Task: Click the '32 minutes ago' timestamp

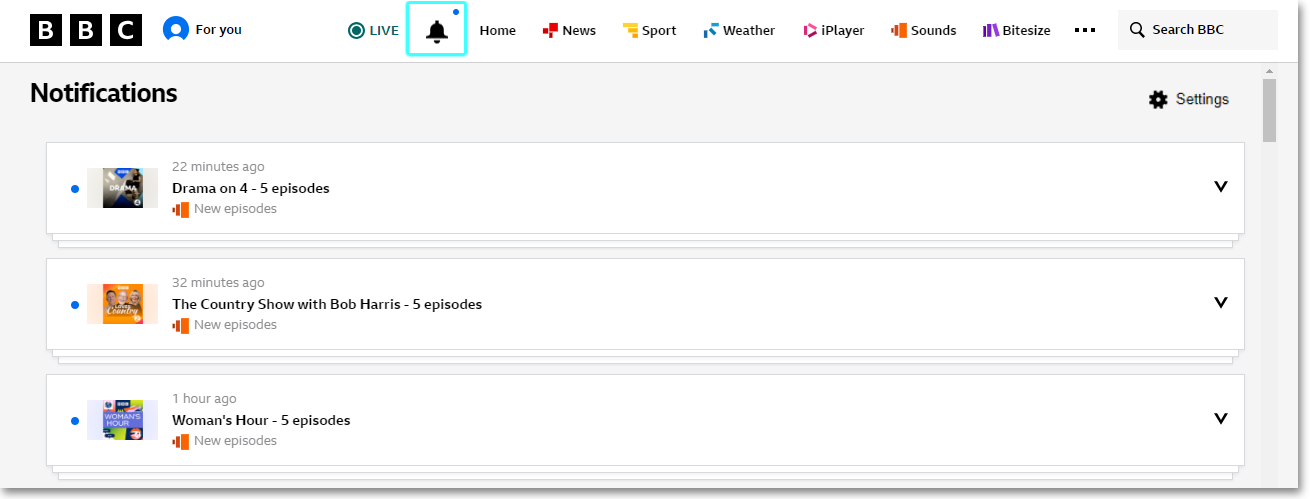Action: (x=218, y=283)
